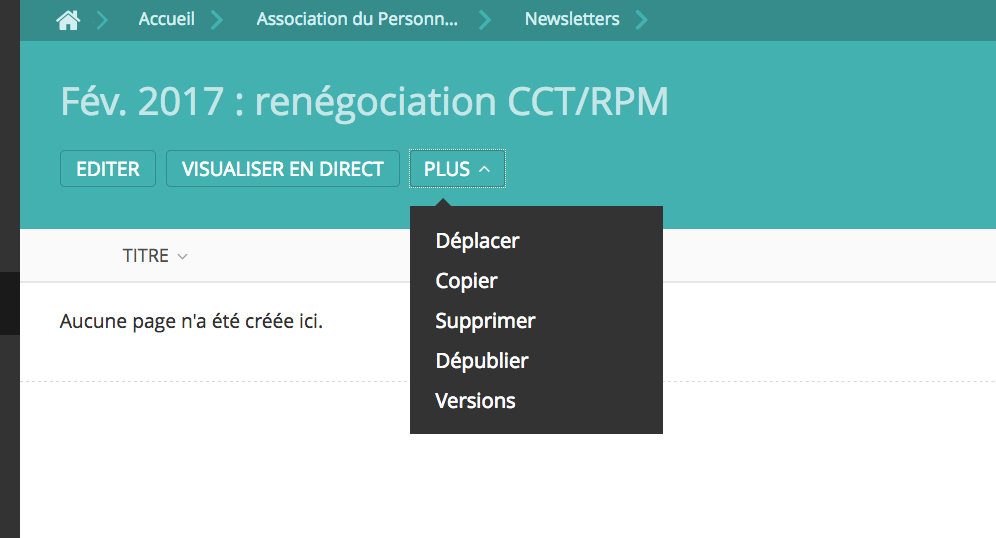Open the Association du Personn... breadcrumb
Viewport: 996px width, 538px height.
(x=357, y=19)
